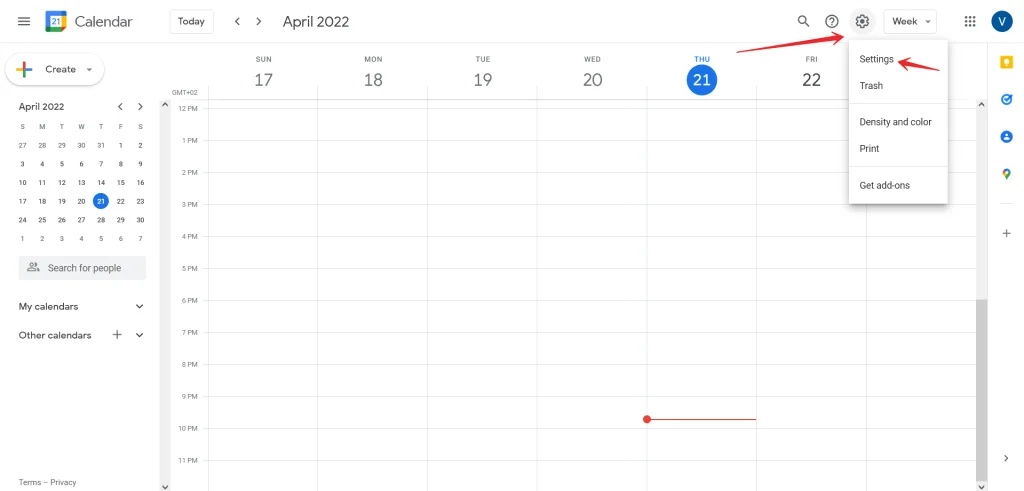Expand the Create button dropdown
The height and width of the screenshot is (491, 1024).
(89, 69)
